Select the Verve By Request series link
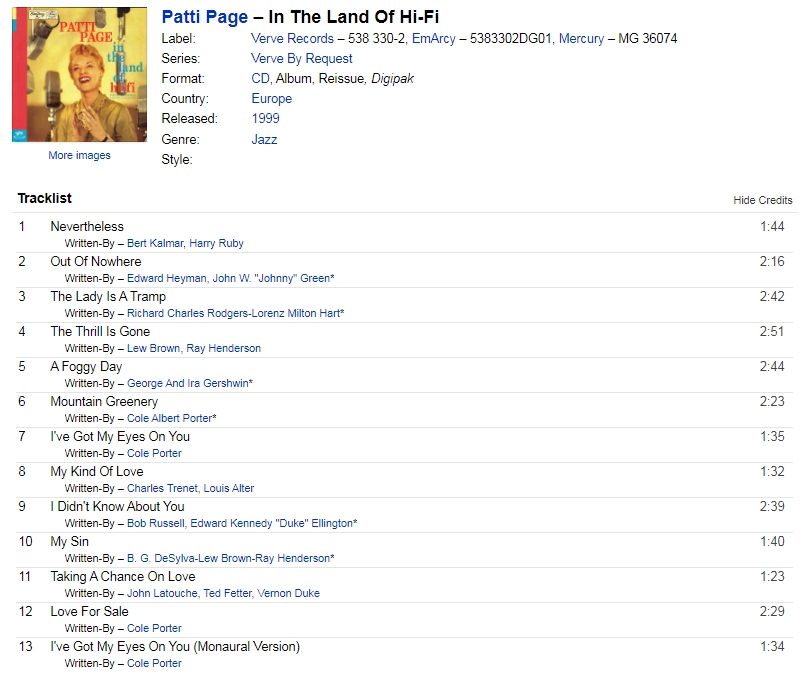Viewport: 802px width, 680px height. click(x=302, y=58)
